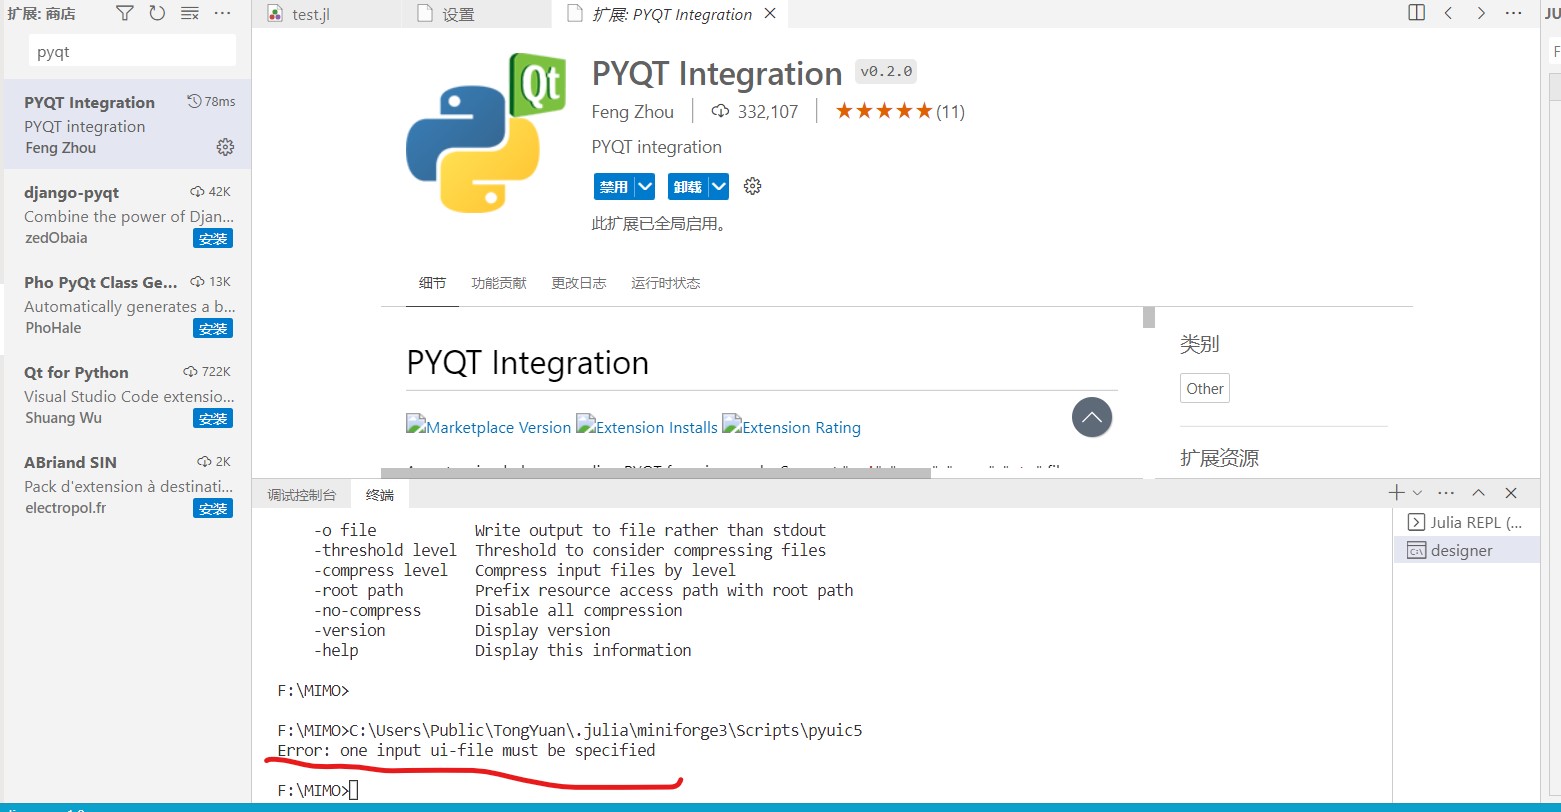This screenshot has width=1561, height=812.
Task: Navigate back with the left chevron
Action: [1449, 13]
